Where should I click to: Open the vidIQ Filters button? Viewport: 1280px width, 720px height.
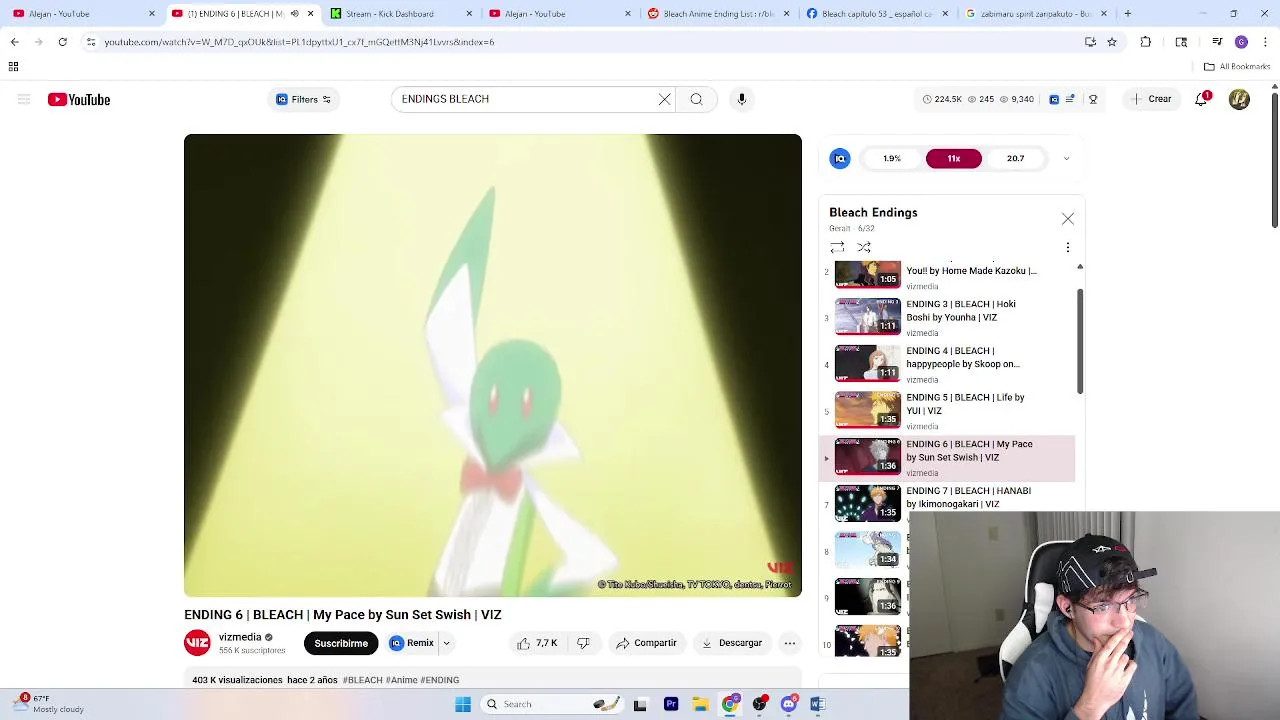coord(303,99)
